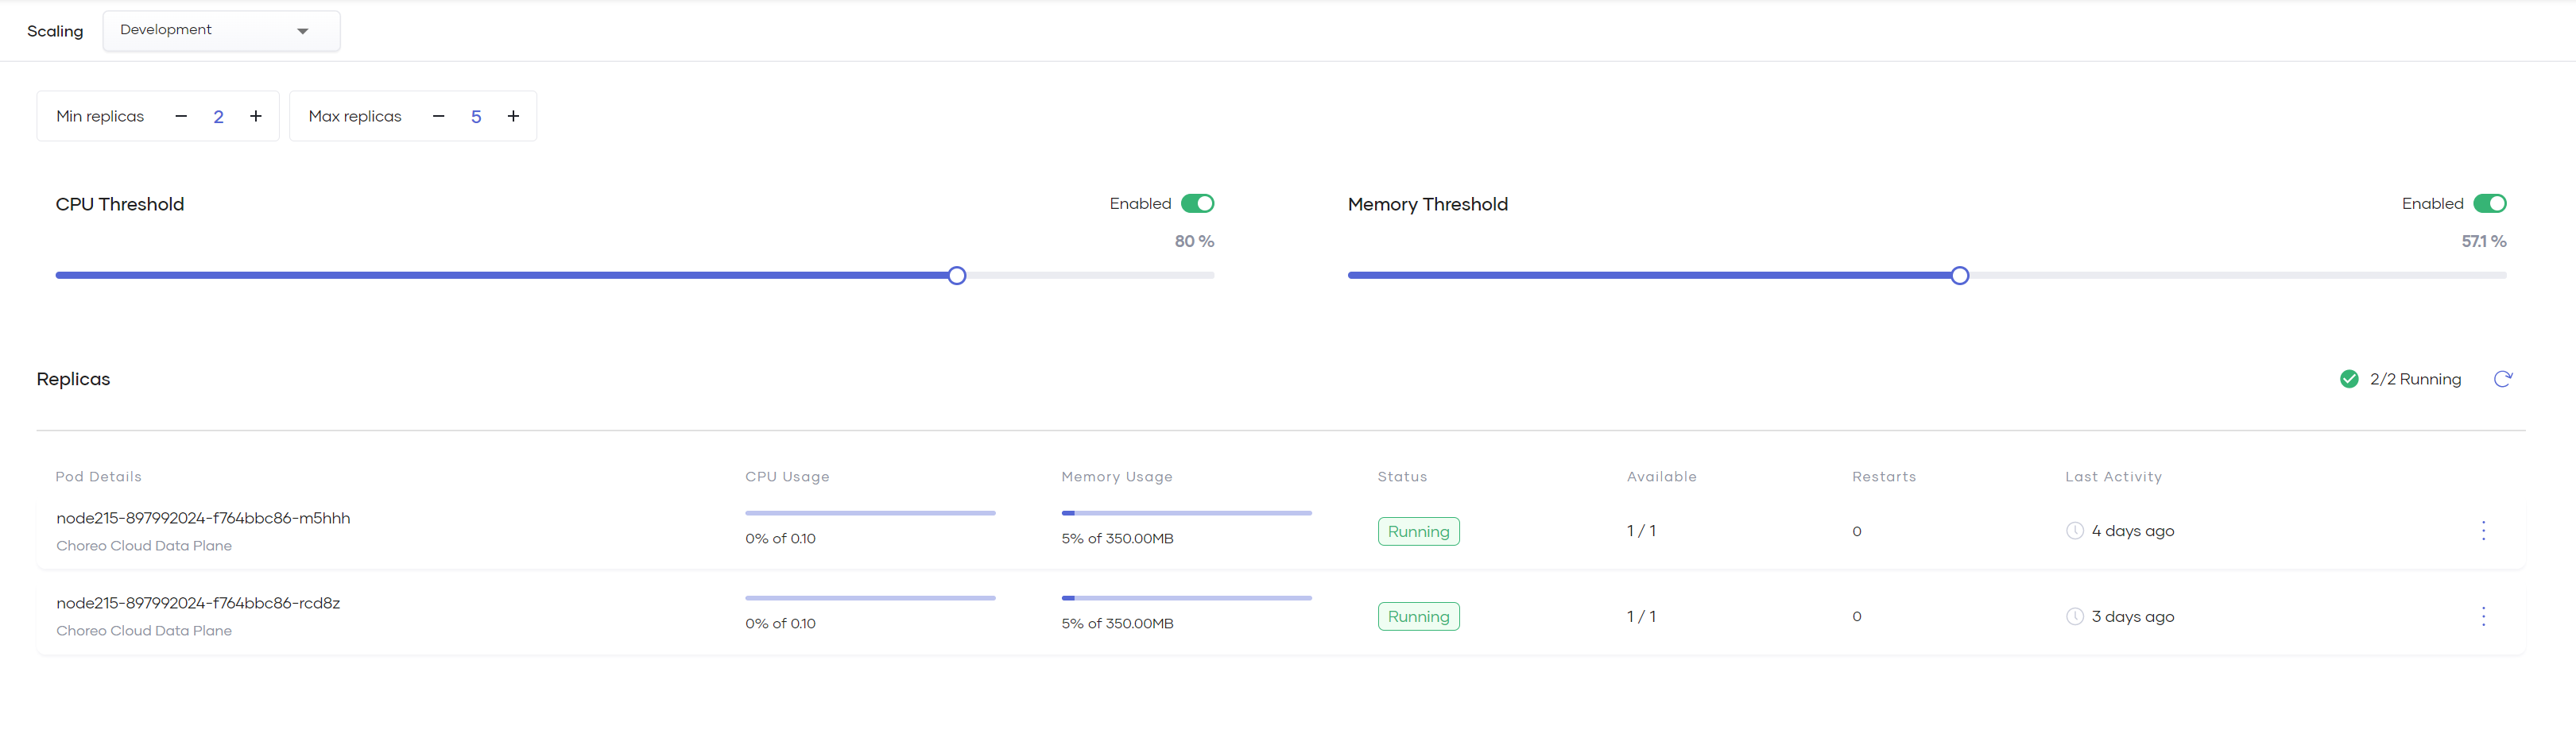This screenshot has height=753, width=2576.
Task: Click the Memory Threshold slider handle
Action: [x=1959, y=275]
